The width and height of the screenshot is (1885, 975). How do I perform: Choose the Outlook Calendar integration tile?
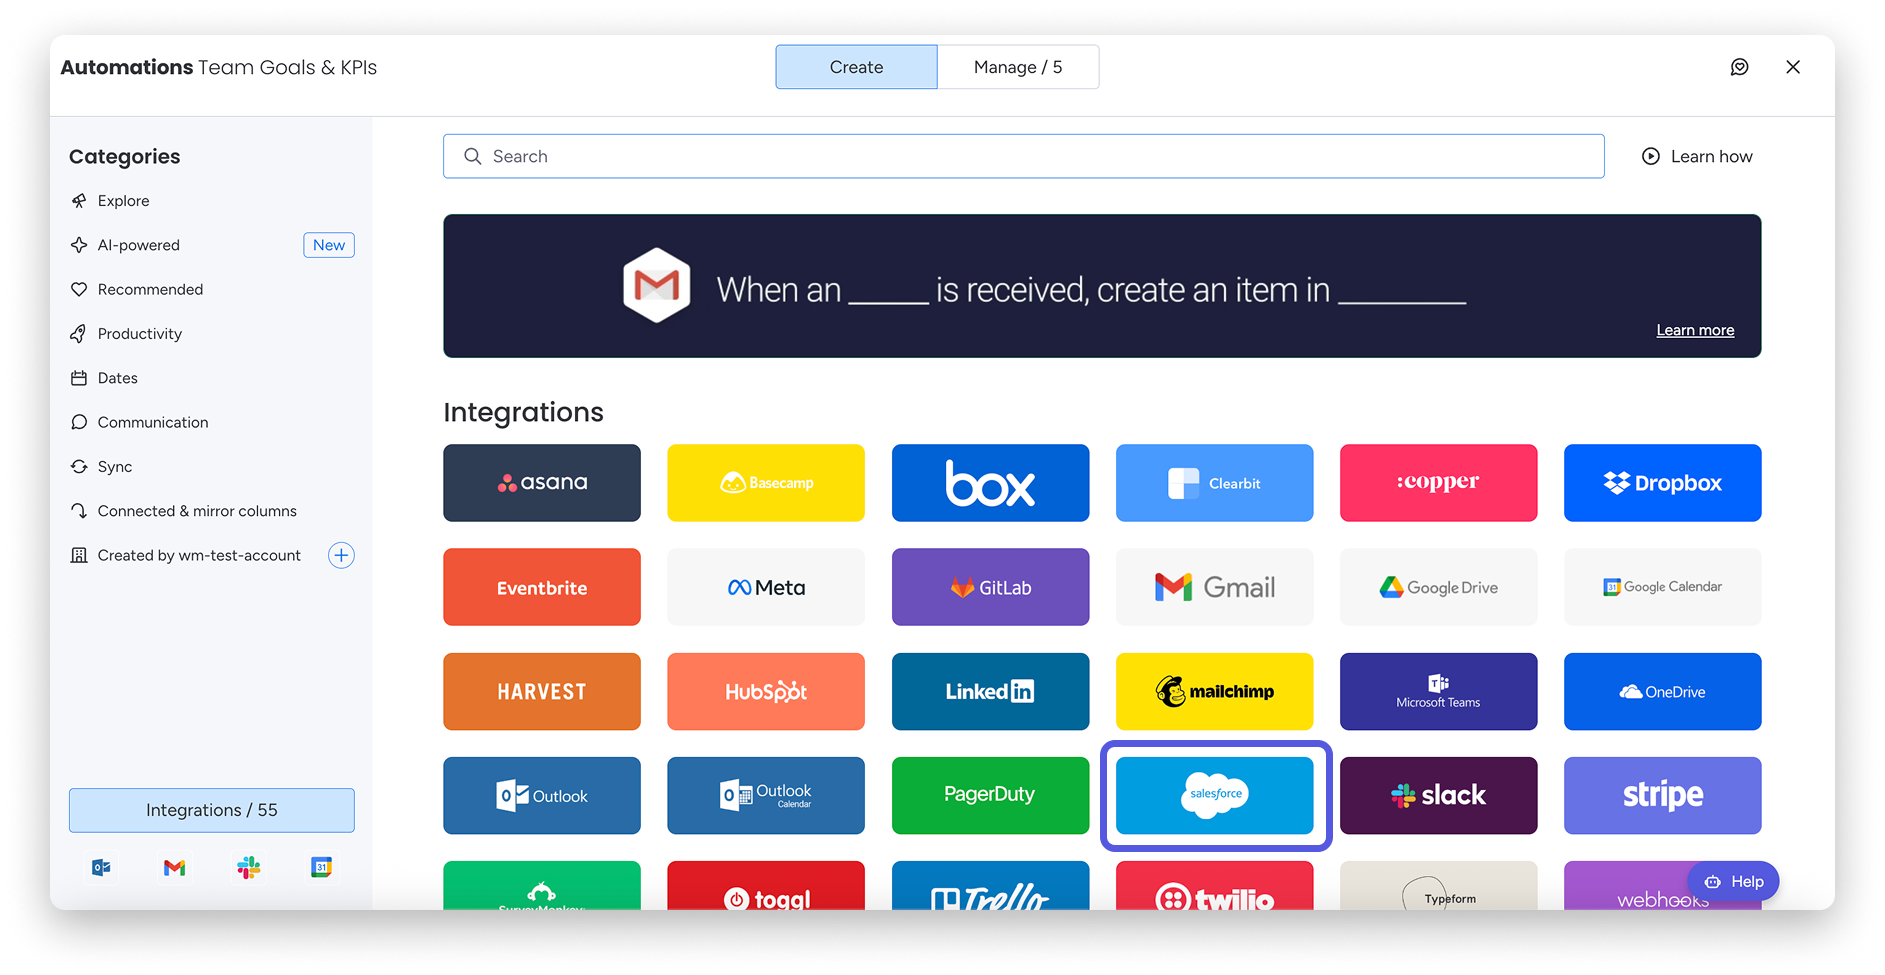click(766, 795)
